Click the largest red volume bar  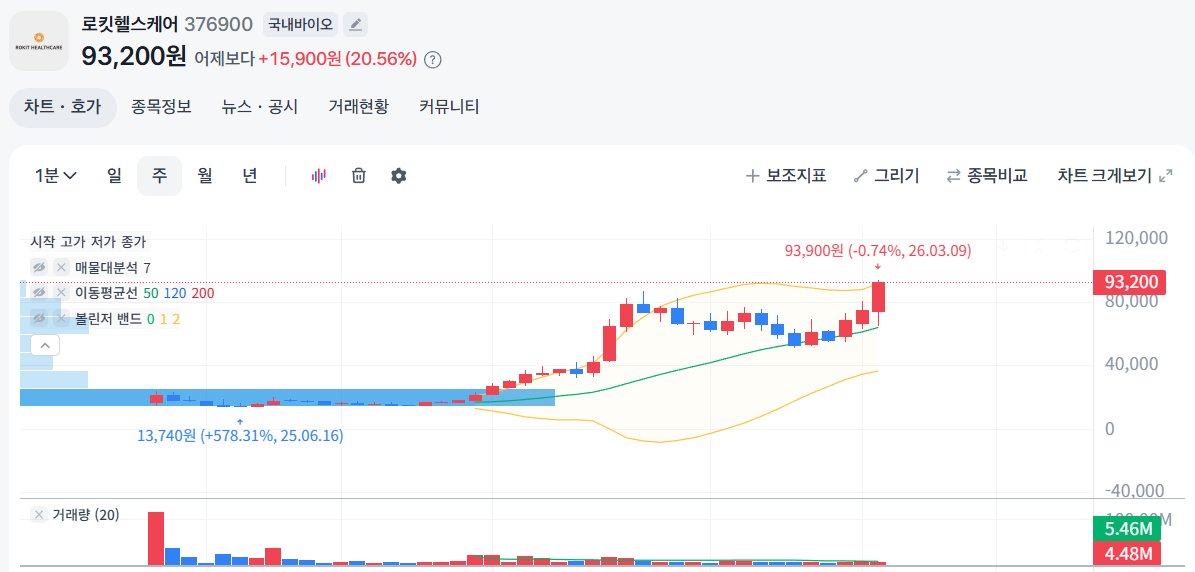pyautogui.click(x=156, y=538)
